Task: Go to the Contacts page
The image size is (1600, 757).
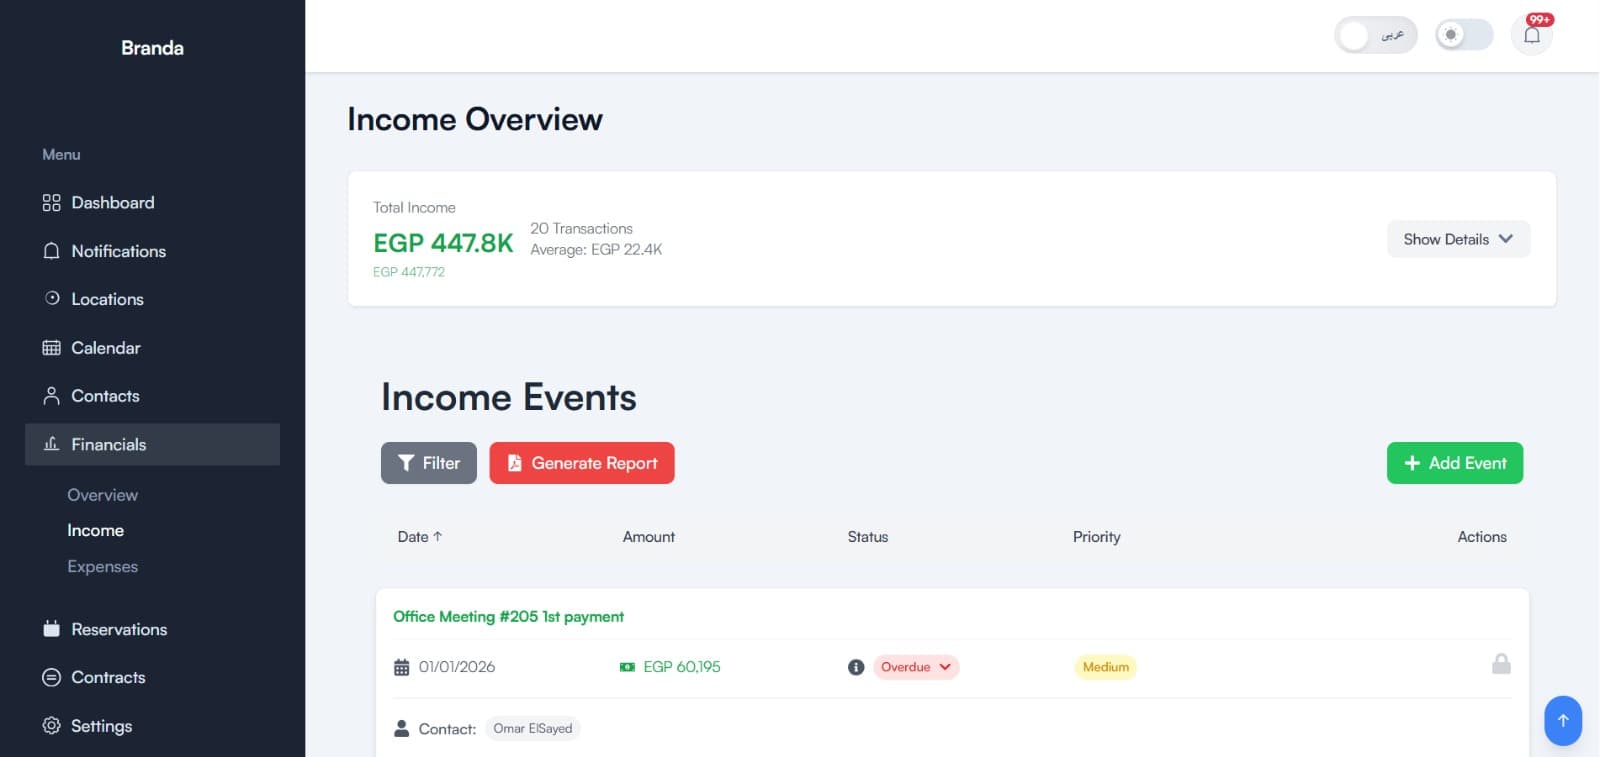Action: (x=152, y=396)
